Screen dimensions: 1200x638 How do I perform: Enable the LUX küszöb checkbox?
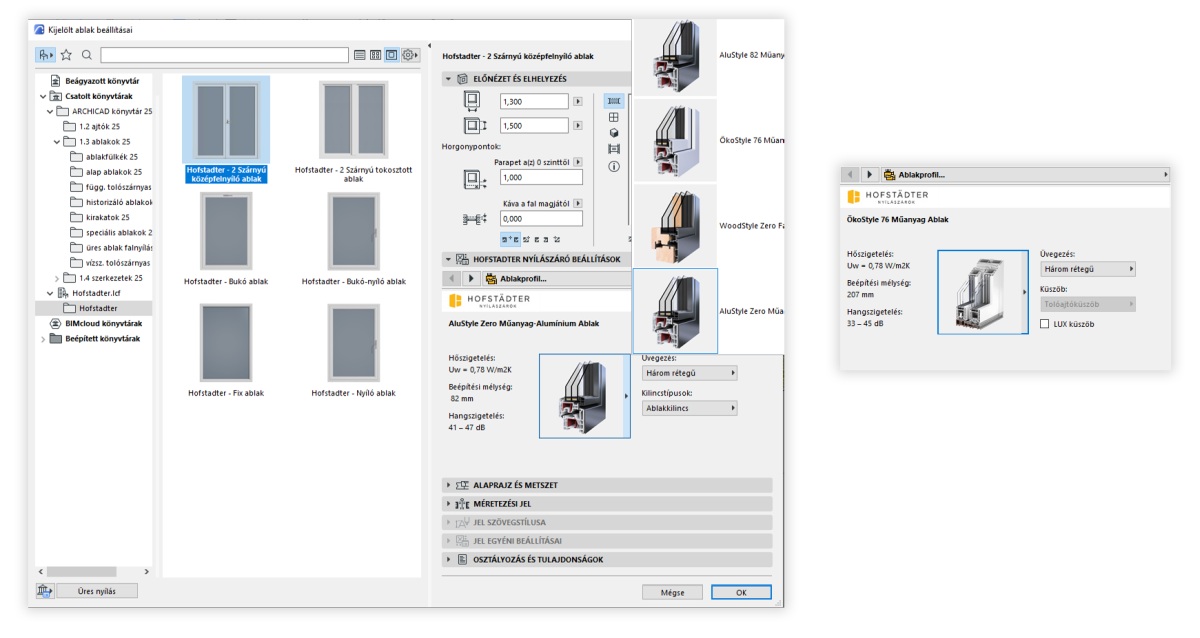click(1045, 324)
